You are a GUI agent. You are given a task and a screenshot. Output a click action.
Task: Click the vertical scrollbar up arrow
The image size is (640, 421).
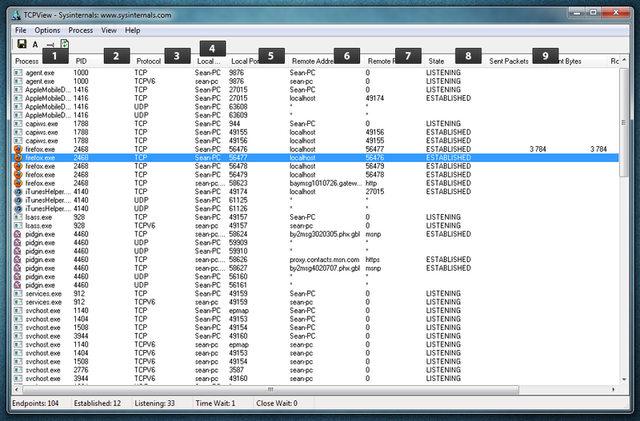[624, 60]
